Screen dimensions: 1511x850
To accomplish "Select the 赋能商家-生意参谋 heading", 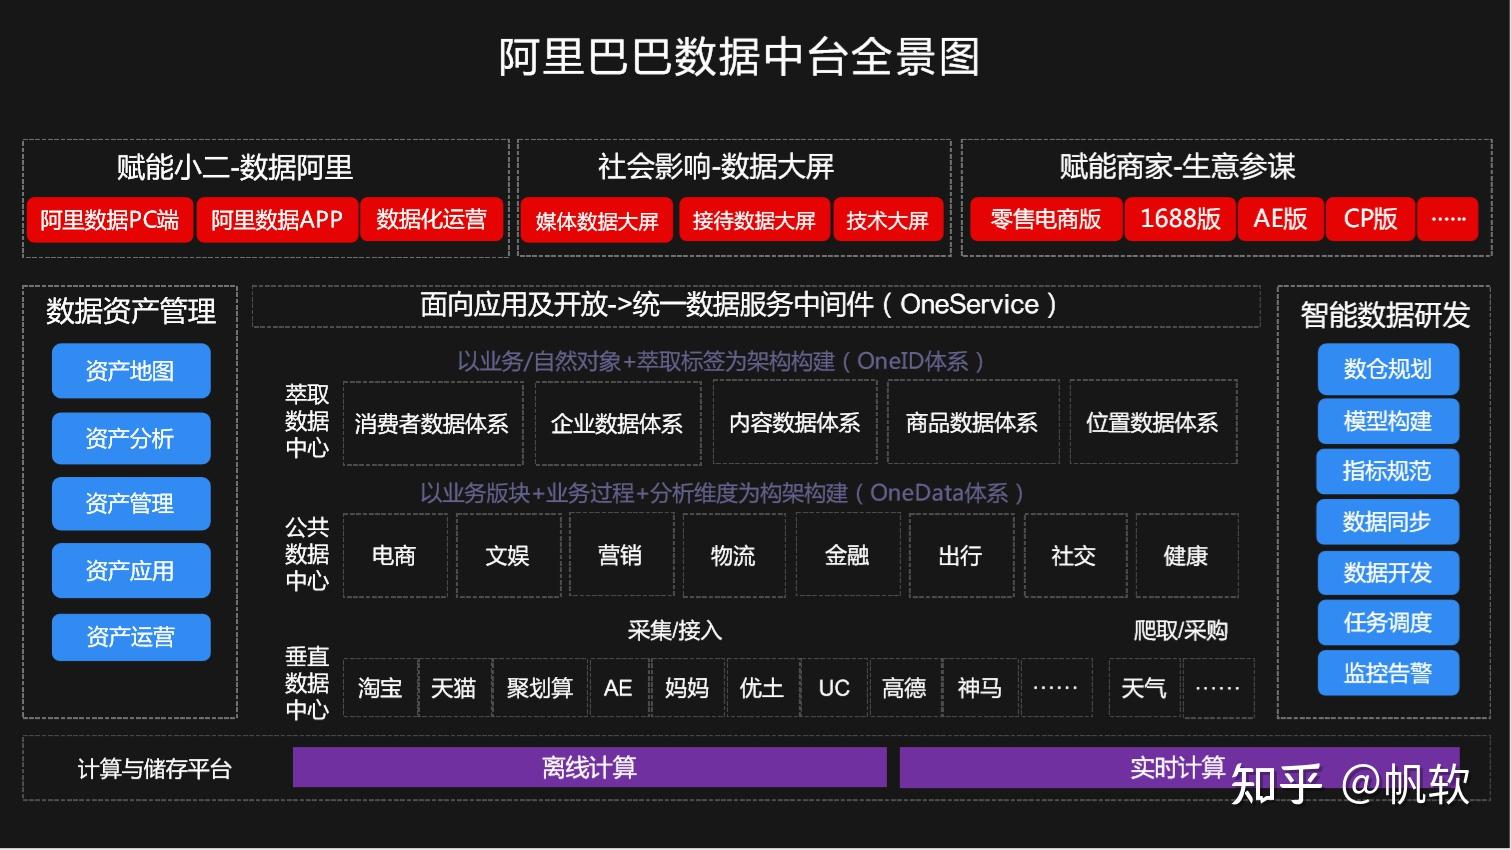I will pos(1178,166).
